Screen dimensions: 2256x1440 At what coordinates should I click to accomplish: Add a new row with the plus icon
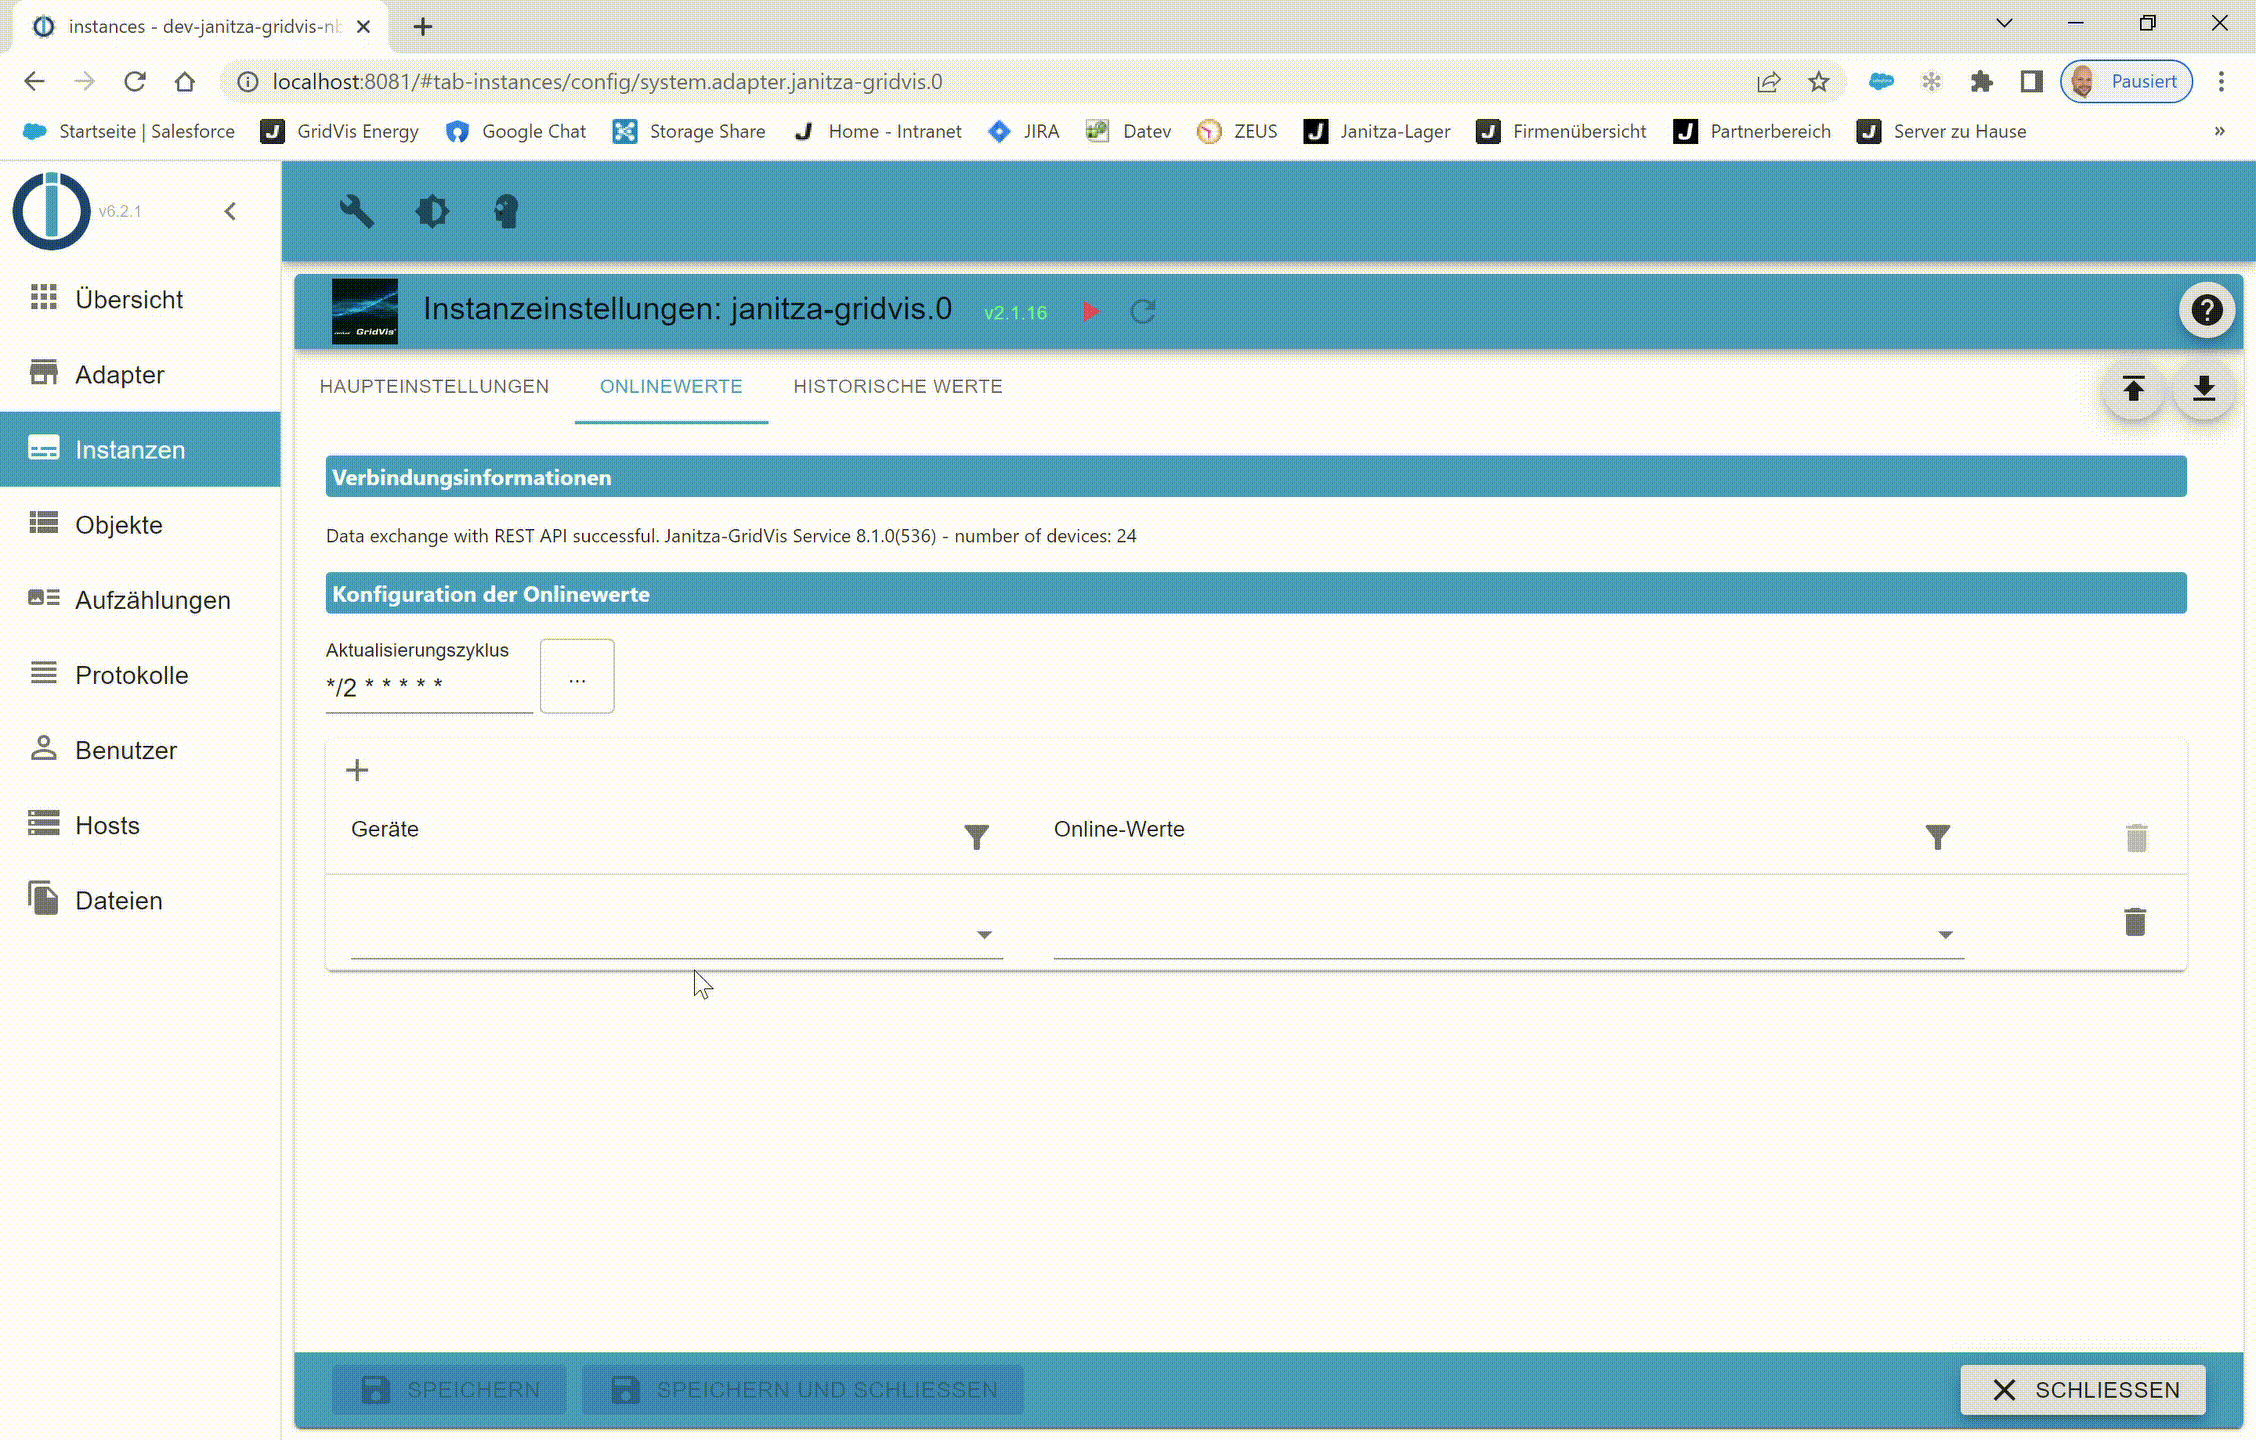pyautogui.click(x=357, y=769)
